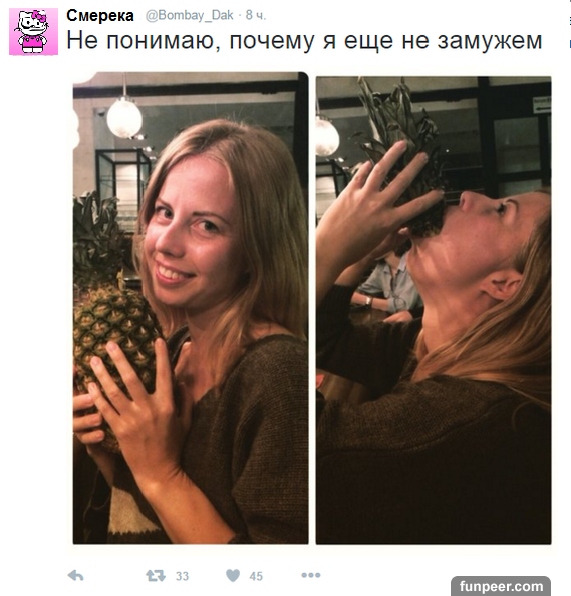Click the arrow sign in right photo
571x596 pixels.
pos(541,105)
